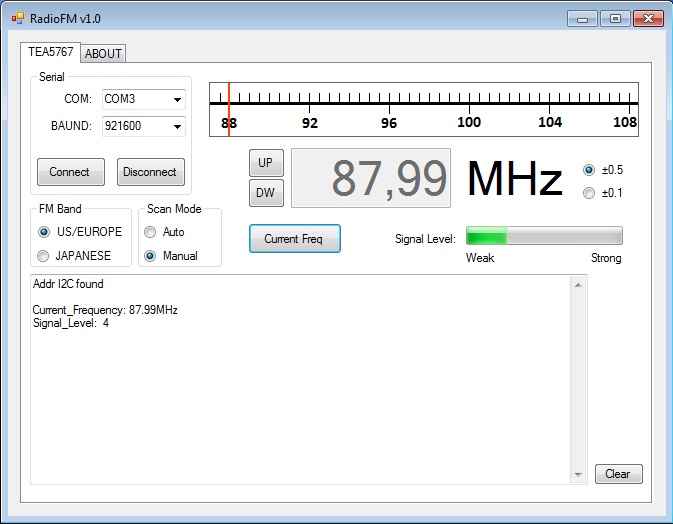Click the 92 label on frequency scale
673x524 pixels.
click(309, 123)
